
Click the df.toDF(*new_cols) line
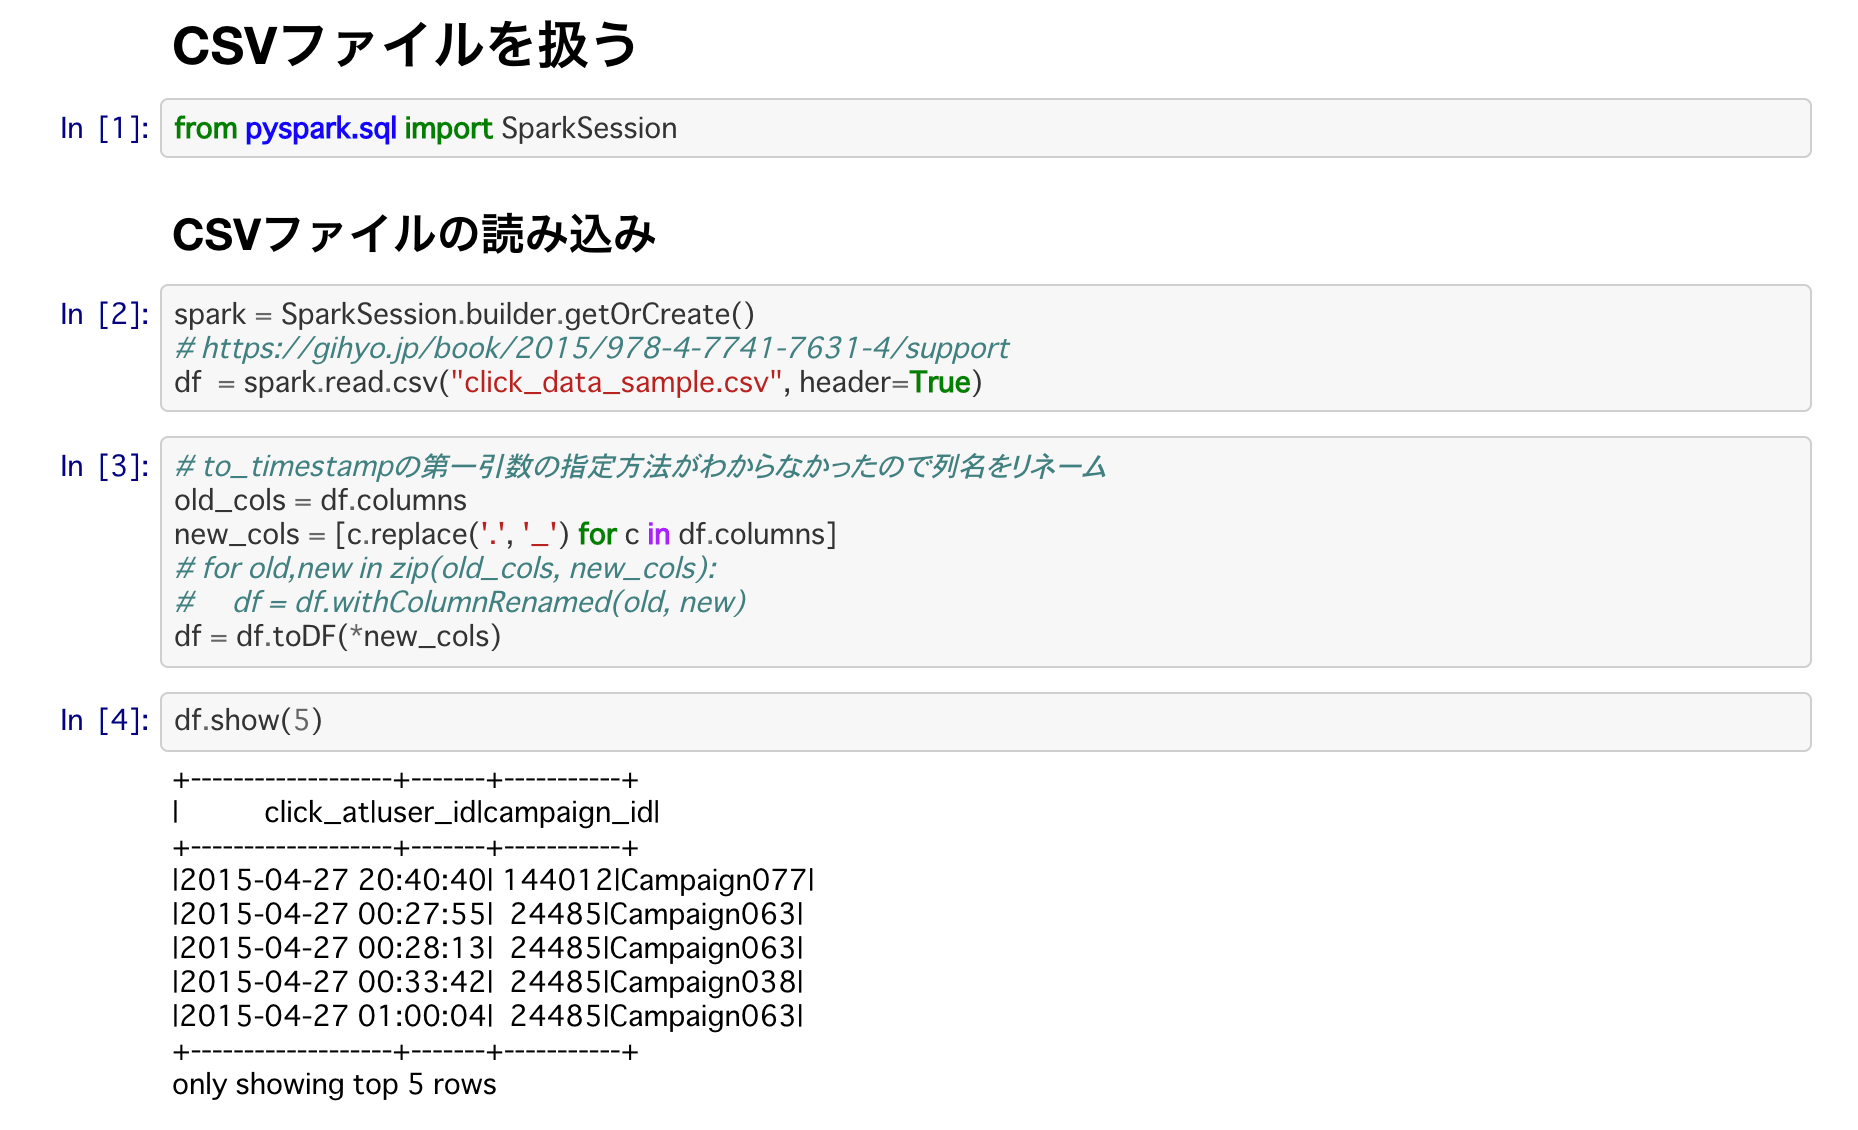[x=337, y=635]
